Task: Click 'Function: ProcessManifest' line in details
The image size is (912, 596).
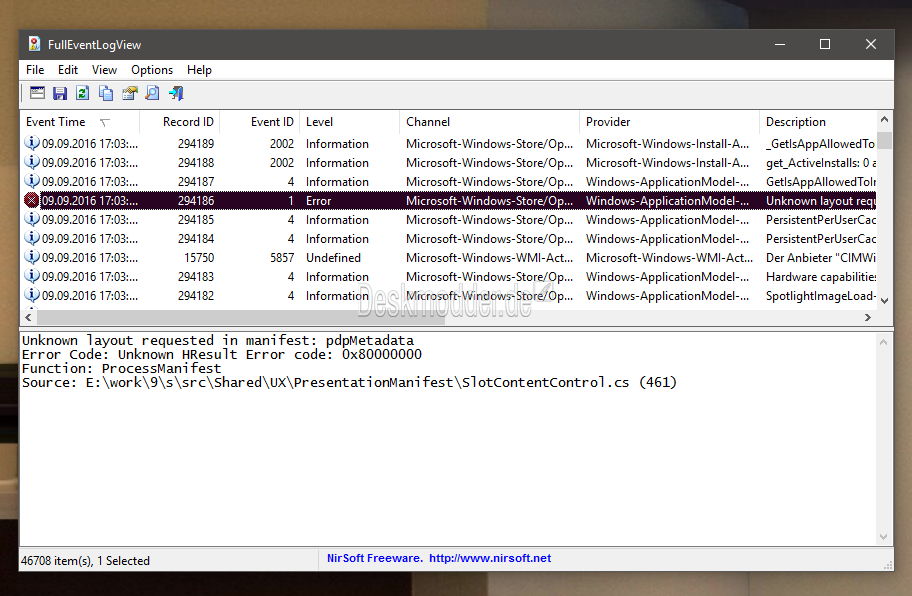Action: click(121, 369)
